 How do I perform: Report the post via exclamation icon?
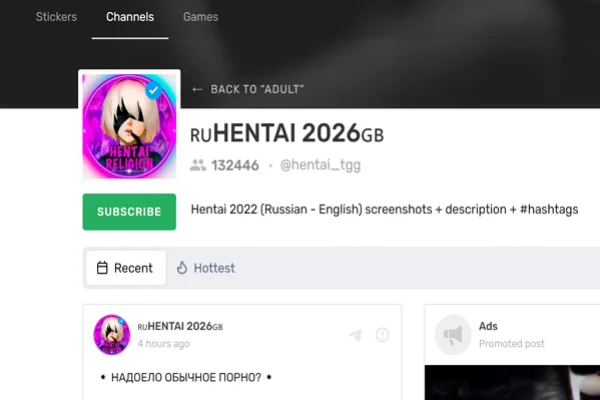[382, 335]
